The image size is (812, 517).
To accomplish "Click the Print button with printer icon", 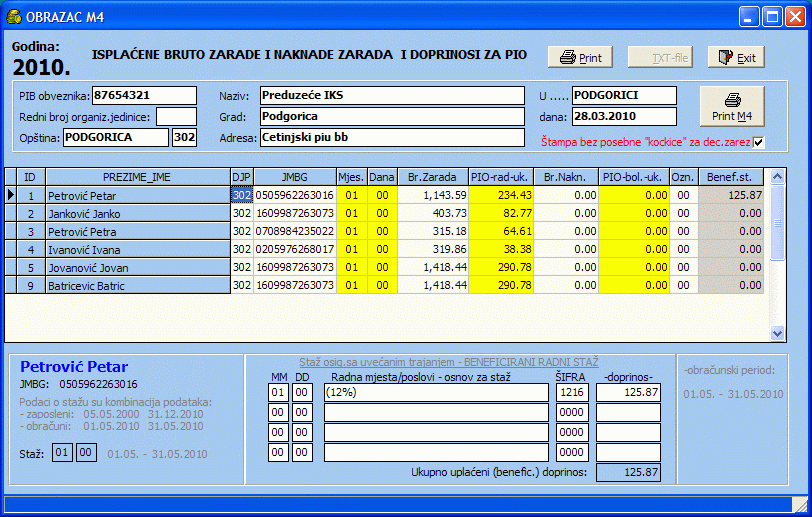I will coord(580,58).
